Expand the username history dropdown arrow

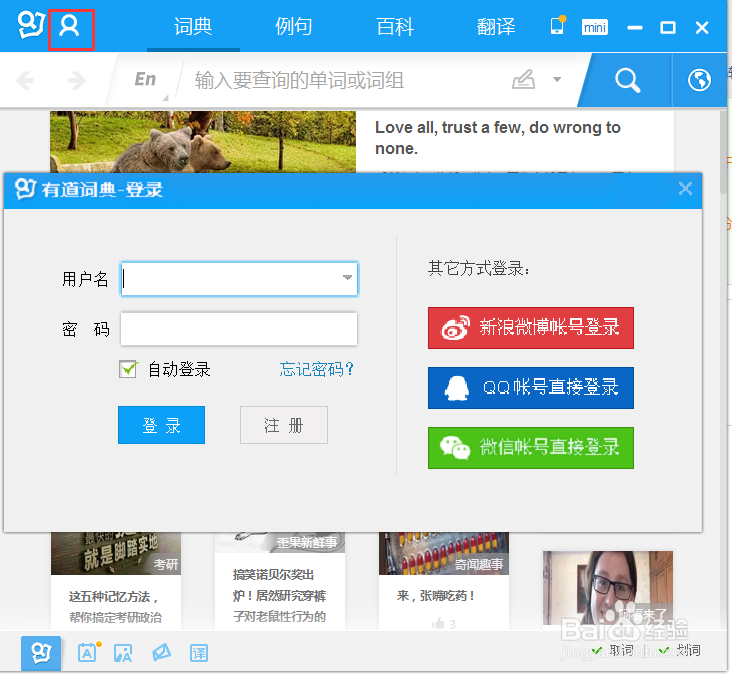347,277
